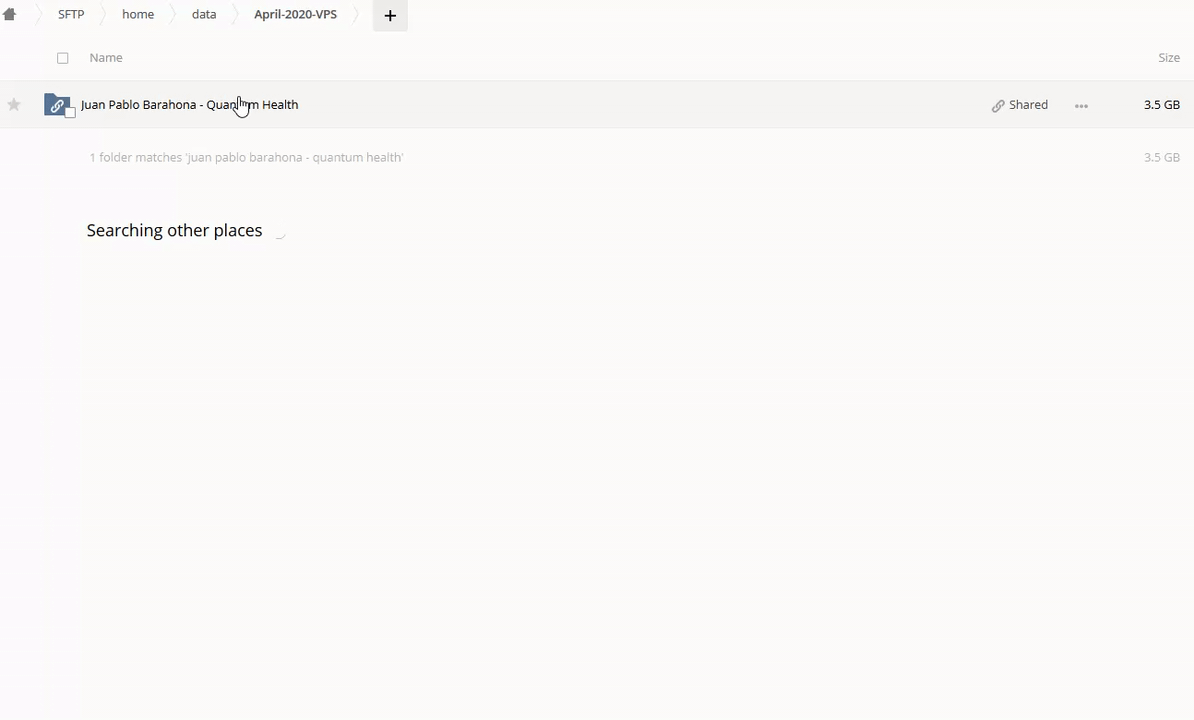Open Juan Pablo Barahona - Quantum Health folder
Screen dimensions: 1194x720
click(x=189, y=105)
